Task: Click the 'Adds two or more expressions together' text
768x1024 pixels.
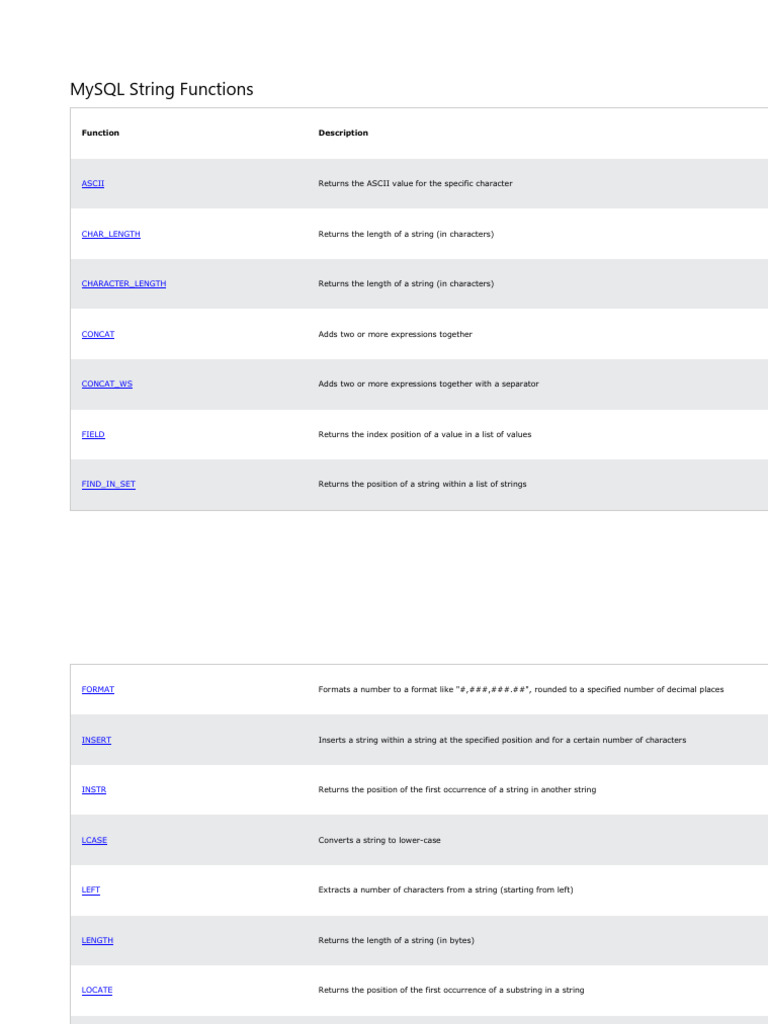Action: point(395,334)
